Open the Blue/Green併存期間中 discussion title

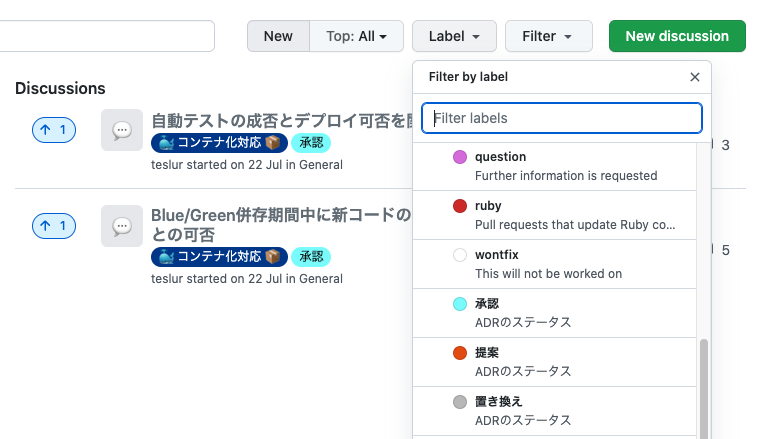click(280, 215)
